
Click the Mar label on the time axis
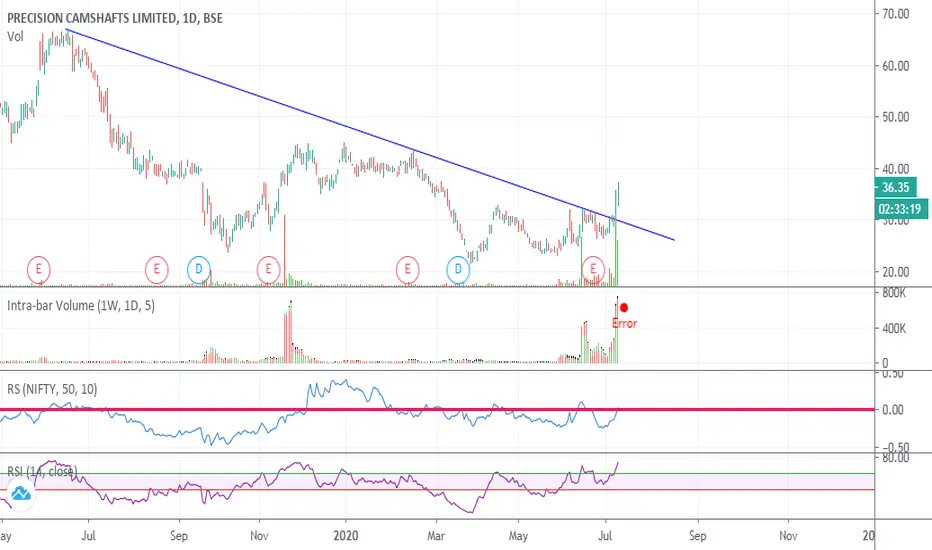pos(436,536)
